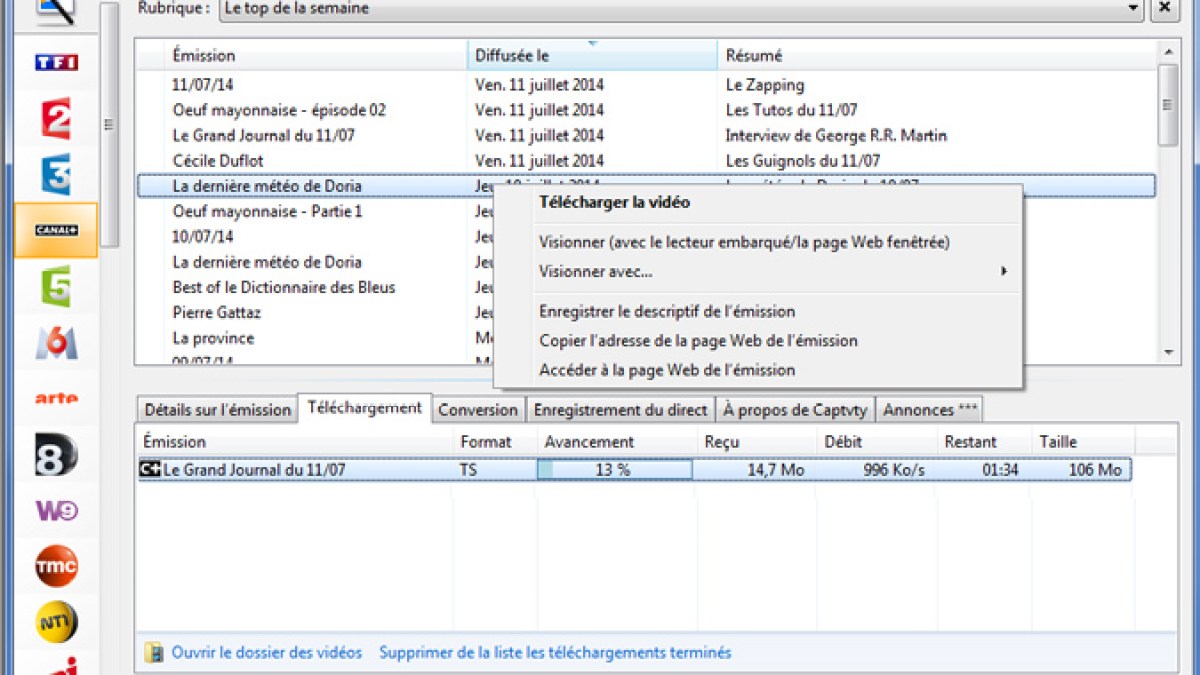Screen dimensions: 1200x675
Task: Sort by Émission column header in top list
Action: pyautogui.click(x=315, y=55)
